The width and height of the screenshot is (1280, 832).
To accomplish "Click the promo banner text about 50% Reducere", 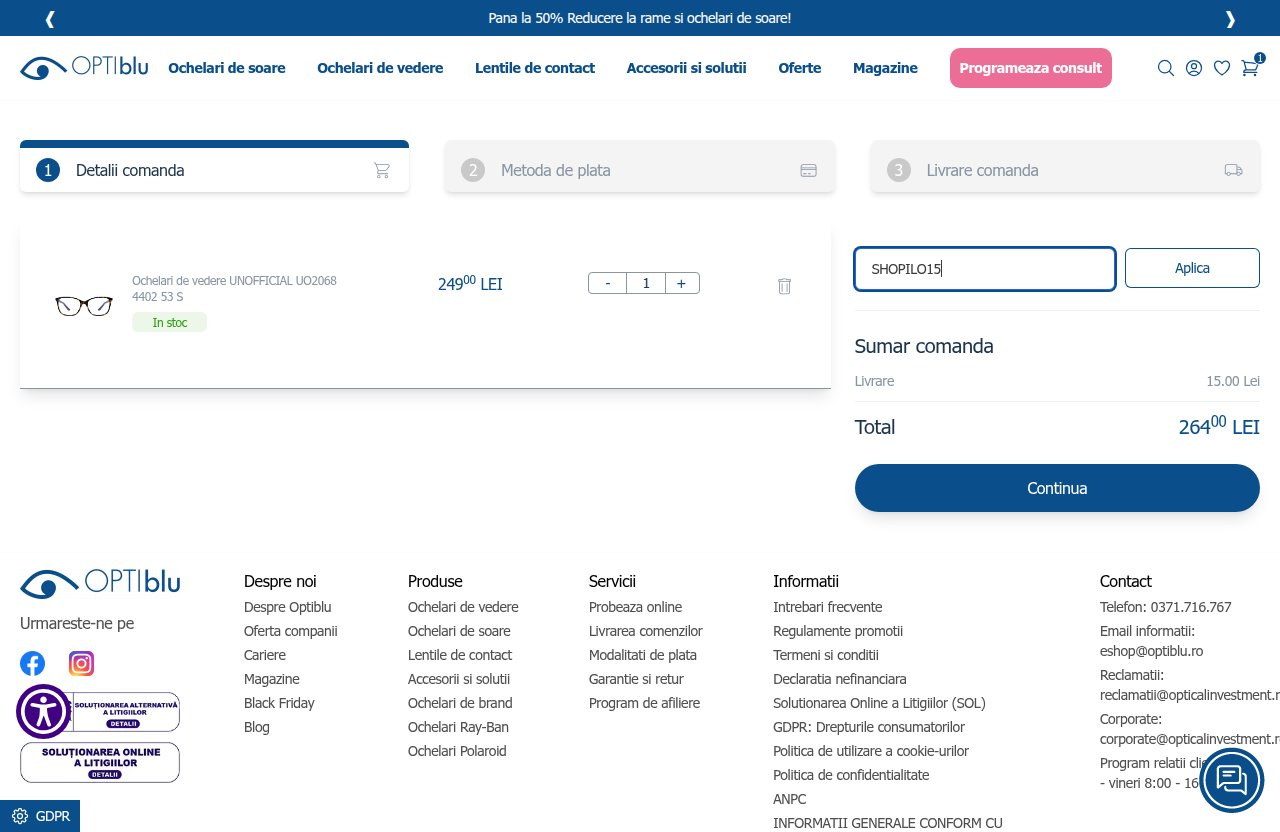I will tap(640, 18).
